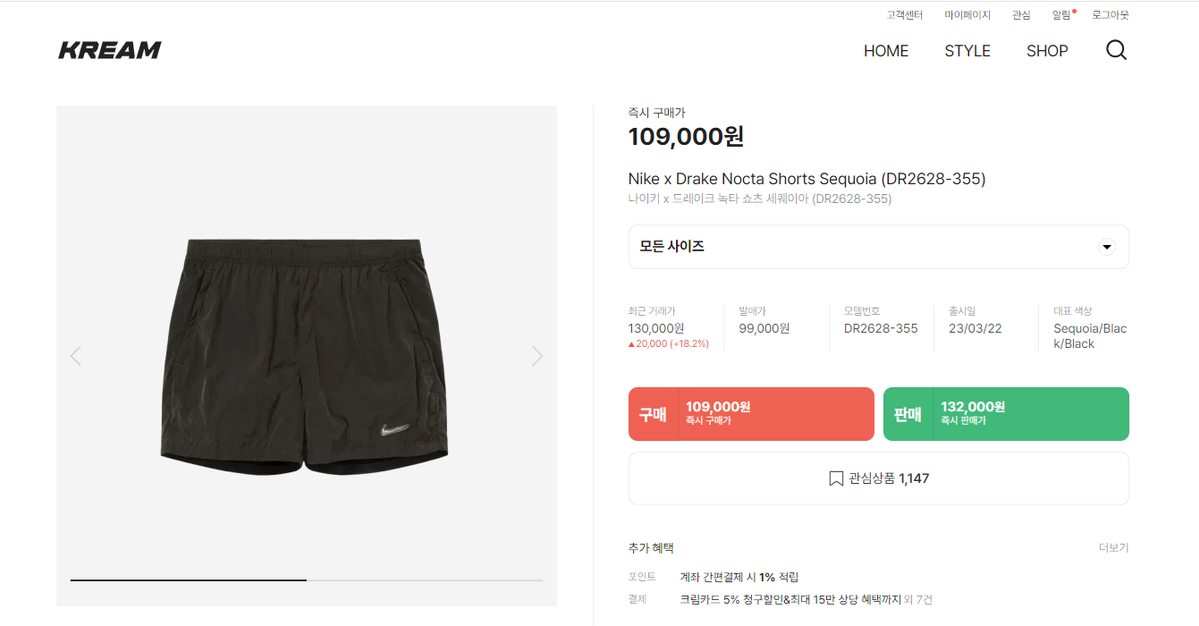
Task: Click the image carousel progress bar
Action: click(307, 580)
